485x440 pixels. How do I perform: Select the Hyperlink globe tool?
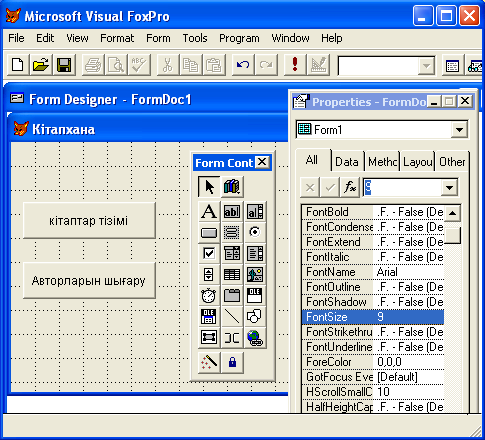[x=255, y=338]
